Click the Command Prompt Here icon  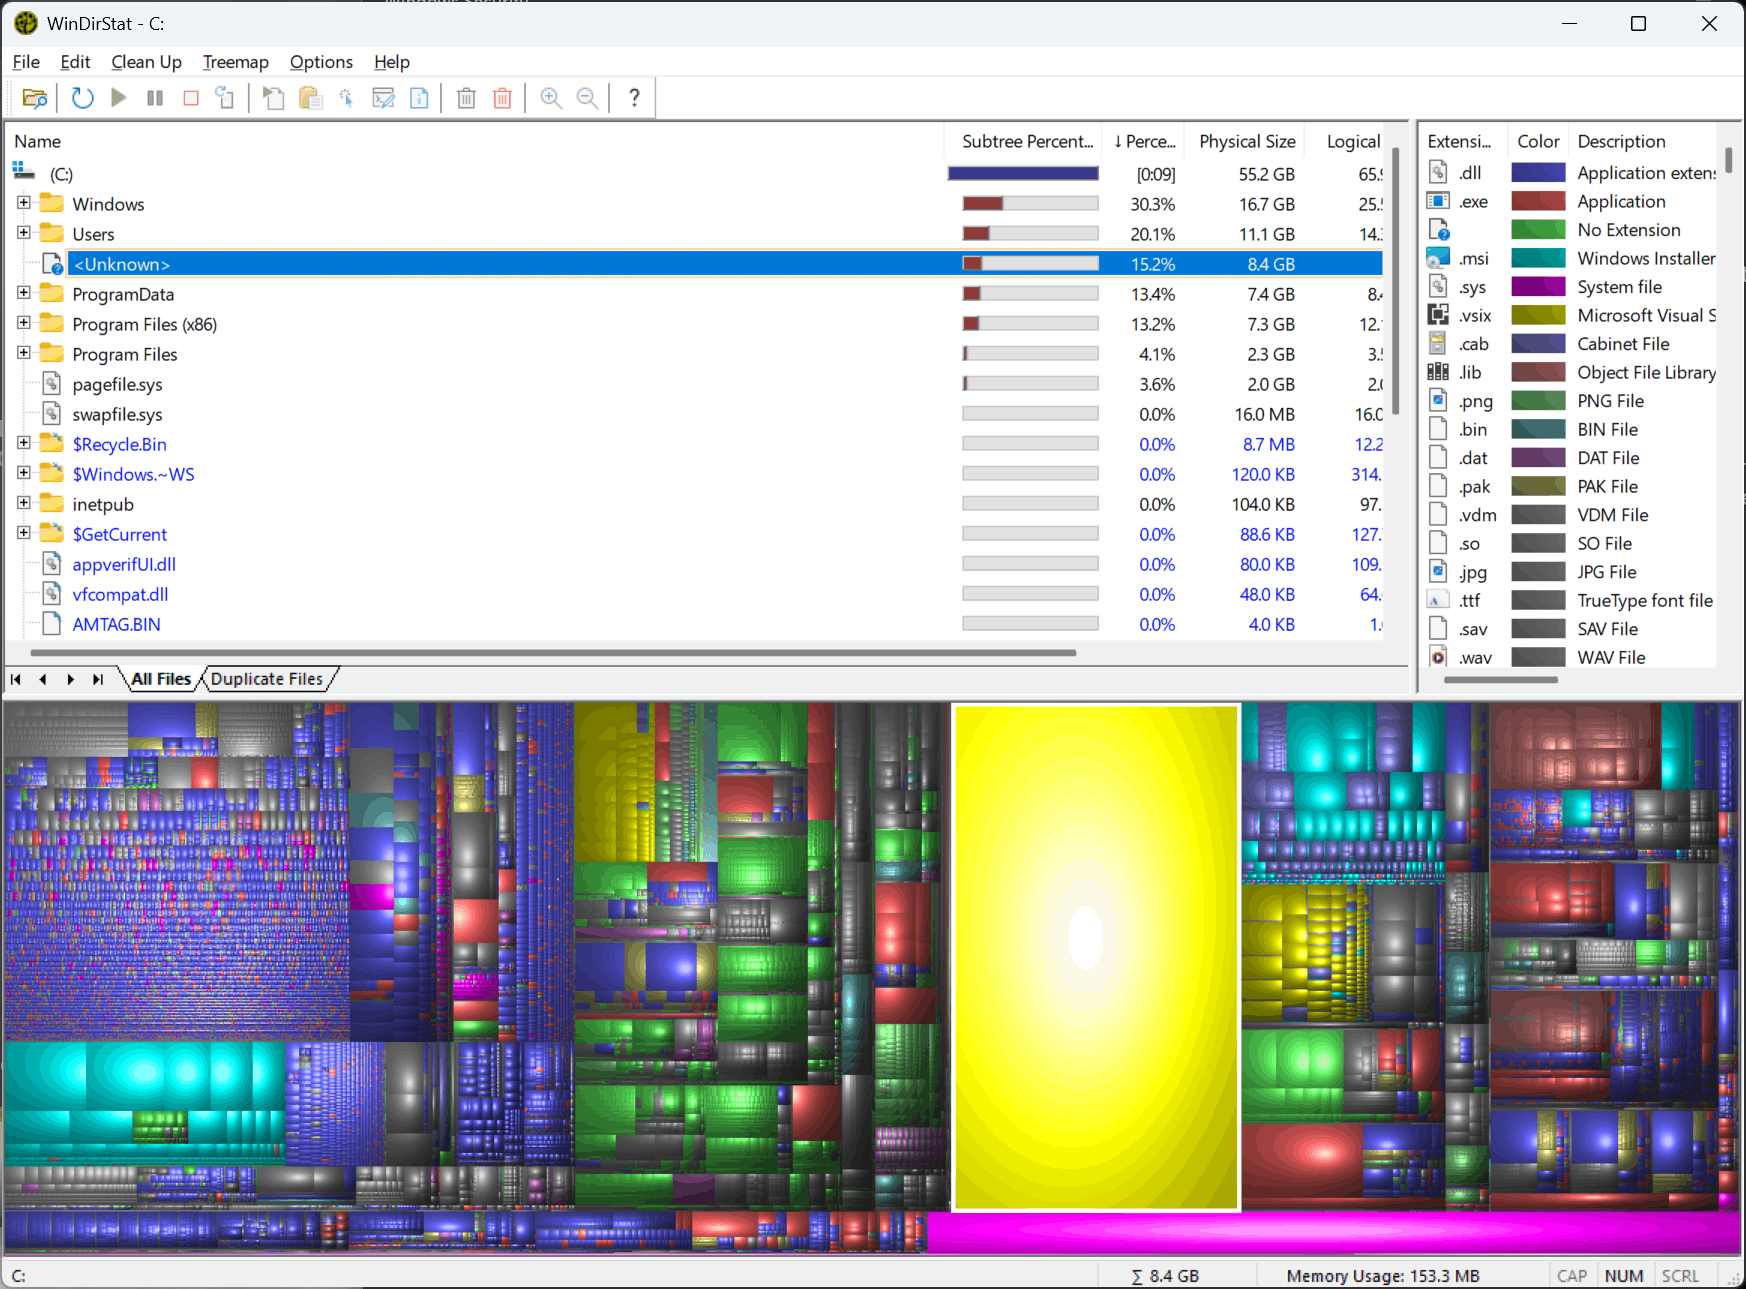pyautogui.click(x=383, y=98)
